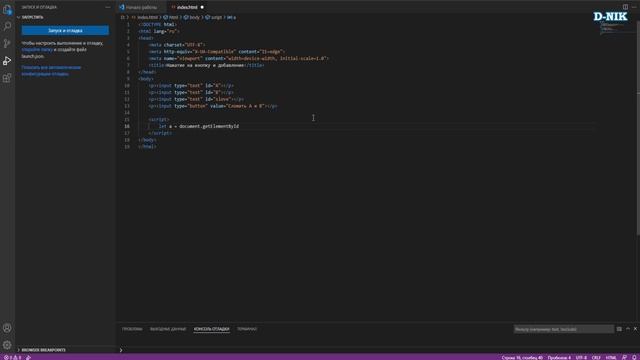This screenshot has height=360, width=640.
Task: Click script in the breadcrumb path
Action: pos(213,18)
